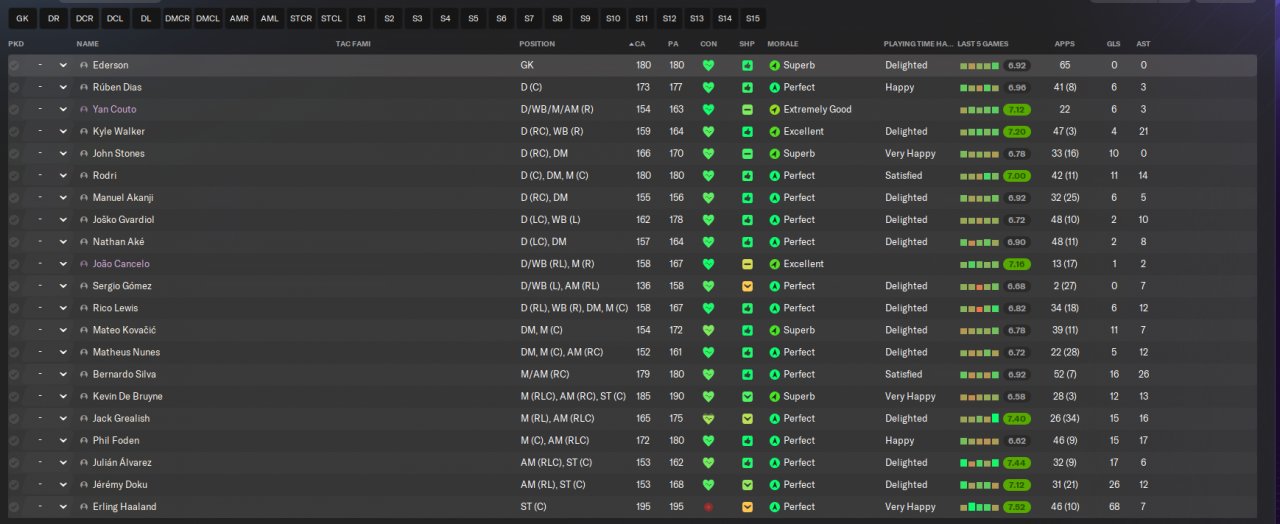Click Julián Álvarez's 7.44 average rating badge
Image resolution: width=1280 pixels, height=524 pixels.
[1017, 463]
